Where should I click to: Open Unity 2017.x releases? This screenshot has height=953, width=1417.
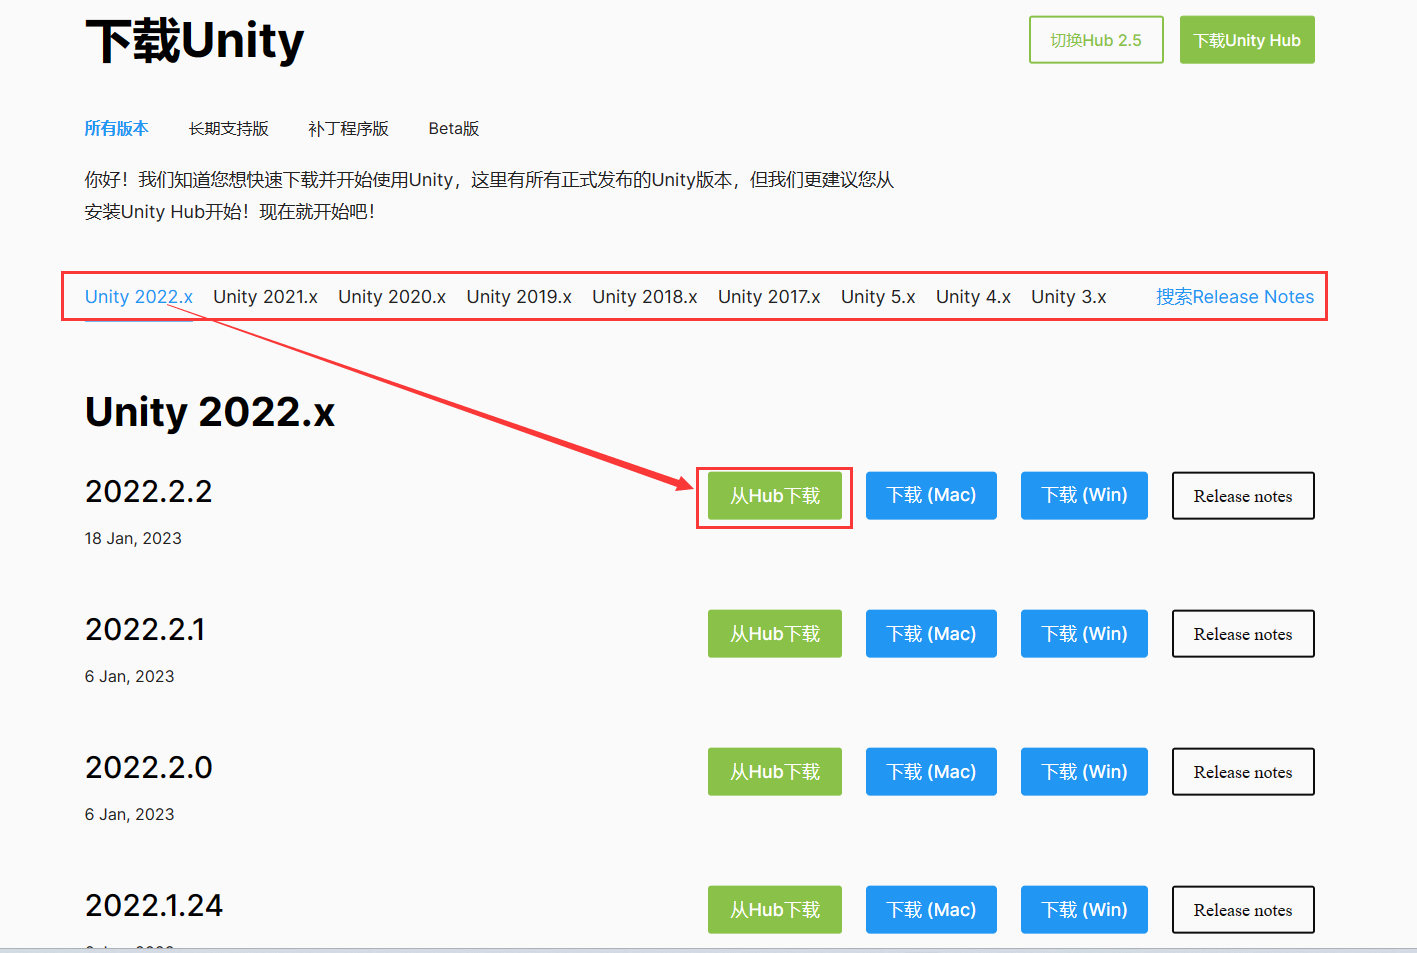[x=769, y=296]
